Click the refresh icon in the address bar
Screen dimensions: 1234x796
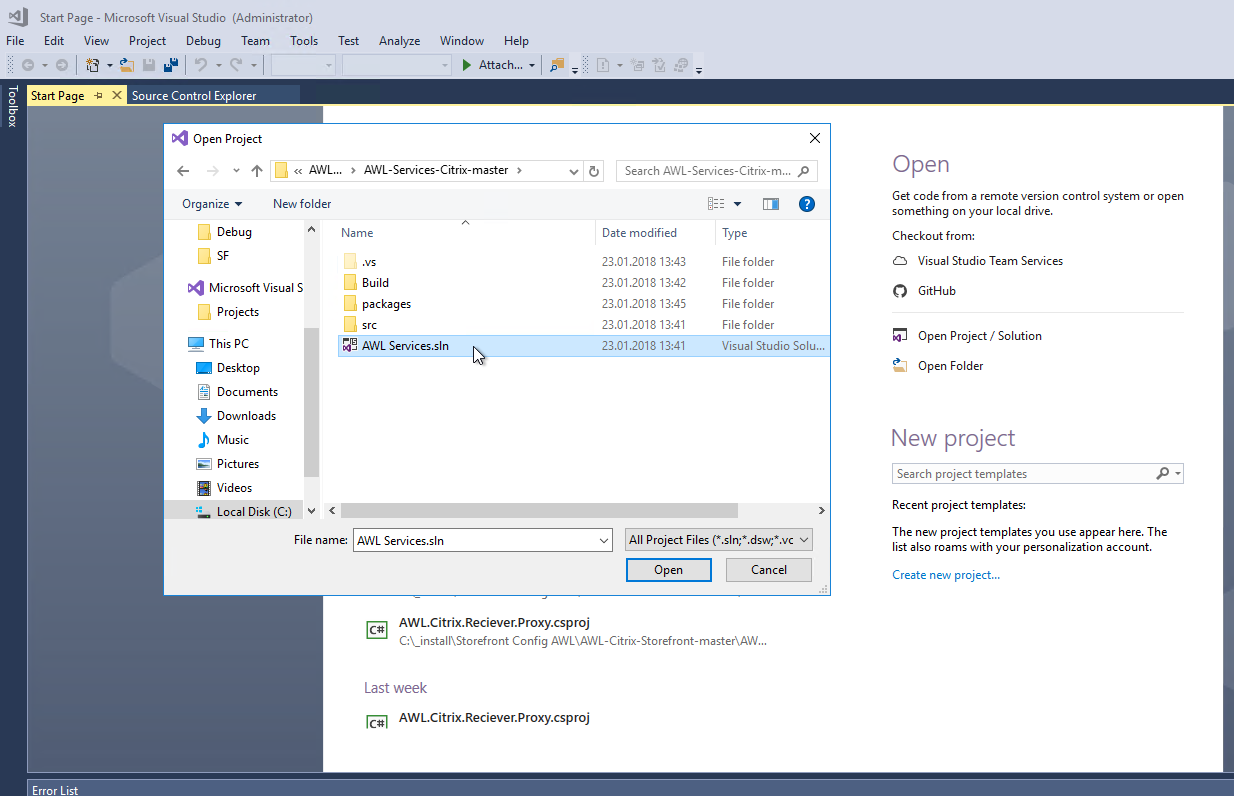(x=594, y=170)
